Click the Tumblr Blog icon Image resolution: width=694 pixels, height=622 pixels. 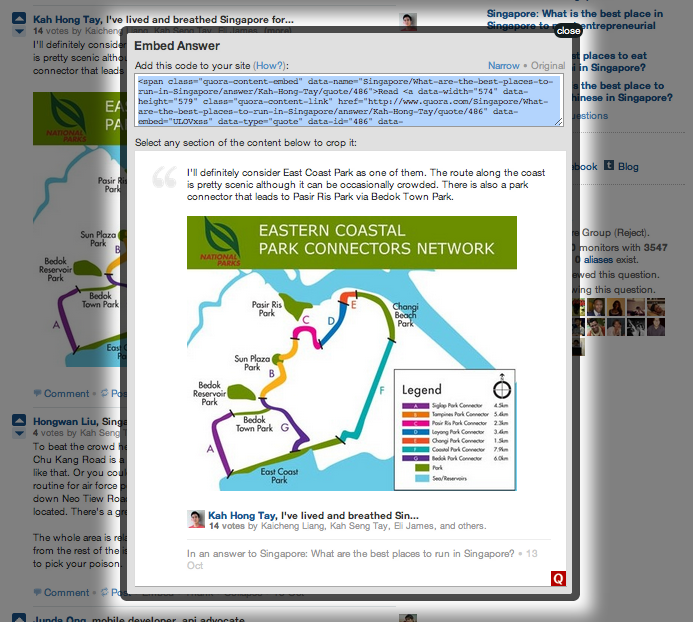pos(608,166)
